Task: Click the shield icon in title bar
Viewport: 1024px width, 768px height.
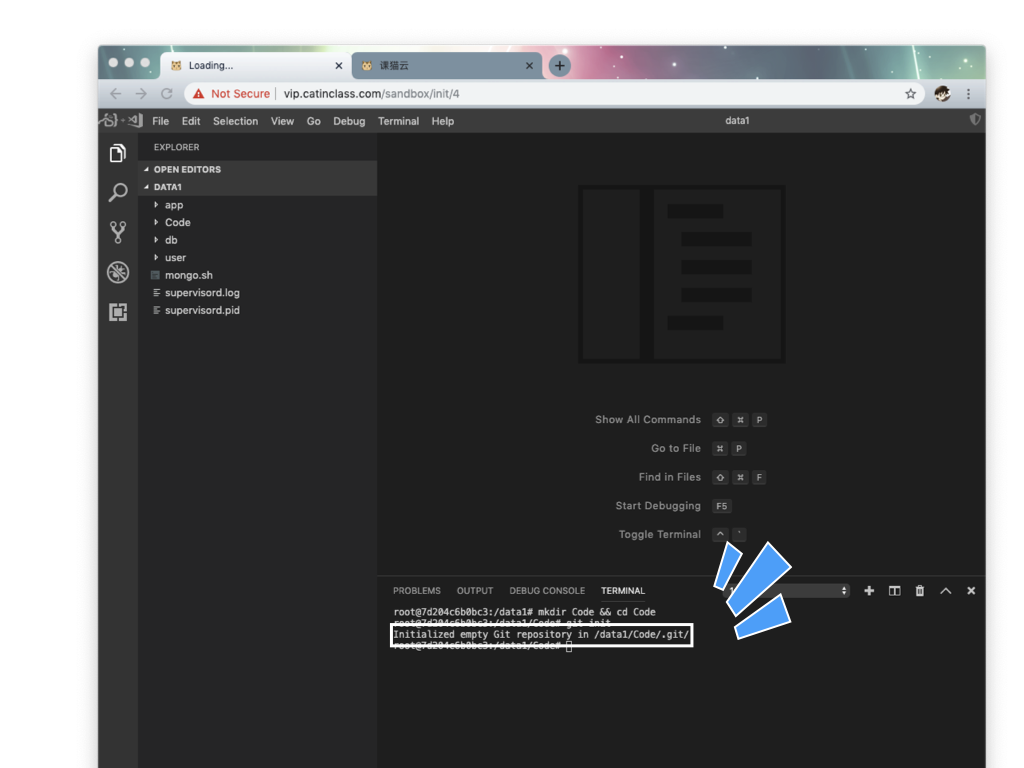Action: pos(975,120)
